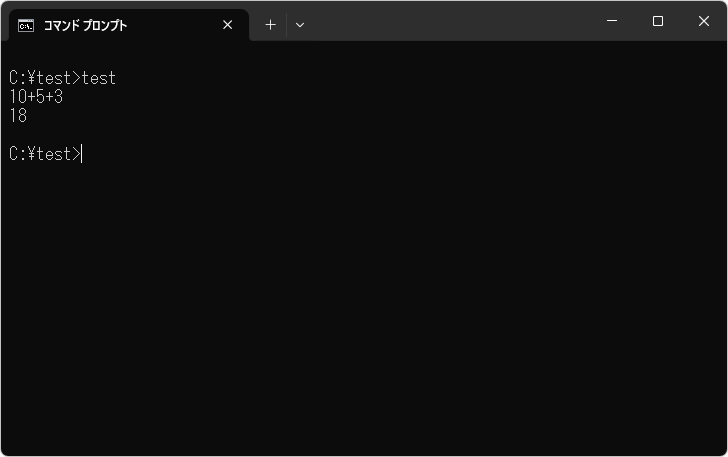This screenshot has width=728, height=457.
Task: Click the trailing 3 in the expression
Action: coord(59,97)
